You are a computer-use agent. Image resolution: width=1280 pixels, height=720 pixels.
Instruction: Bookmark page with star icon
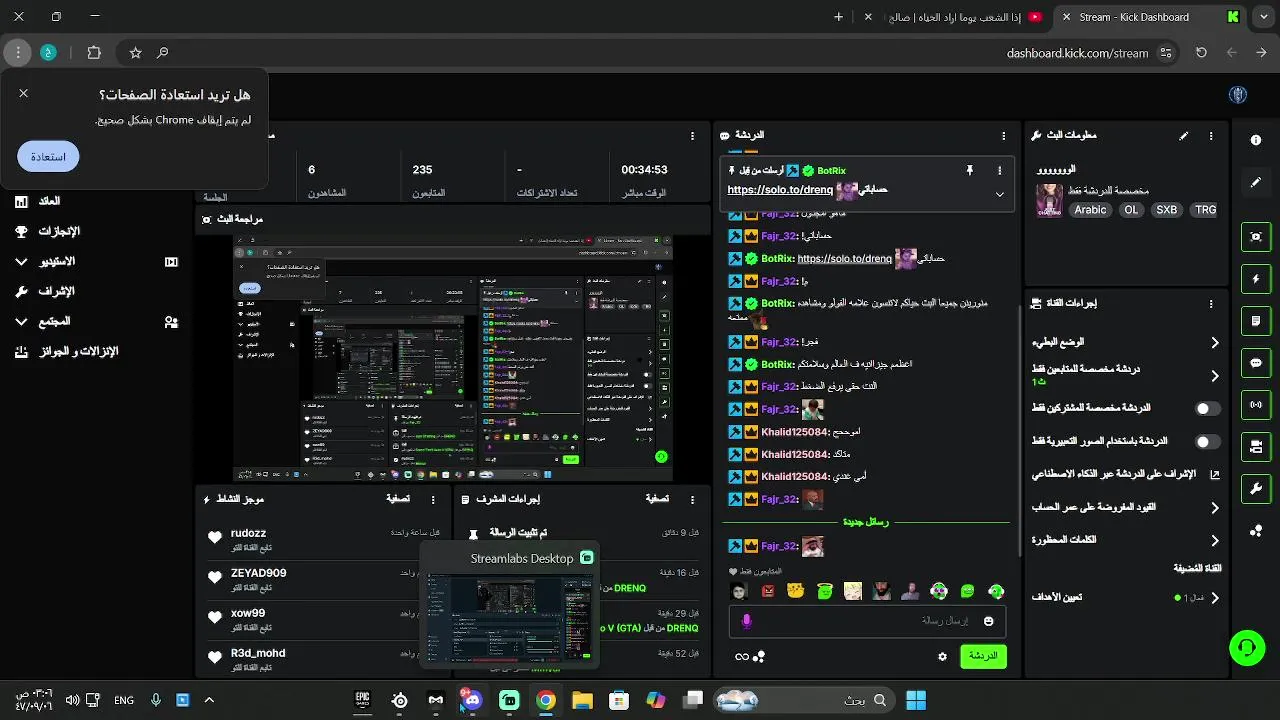point(135,53)
